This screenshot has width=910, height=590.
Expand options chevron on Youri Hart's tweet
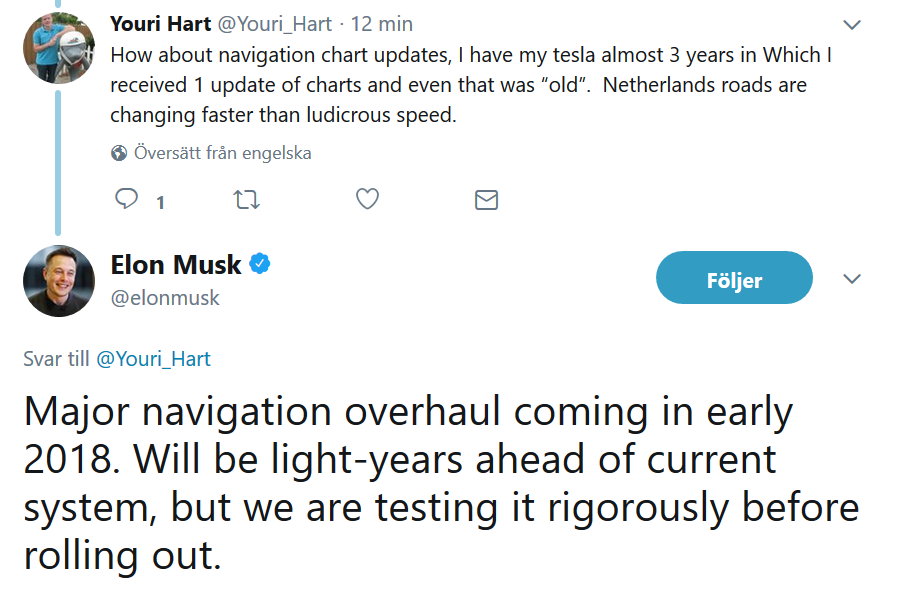(851, 25)
